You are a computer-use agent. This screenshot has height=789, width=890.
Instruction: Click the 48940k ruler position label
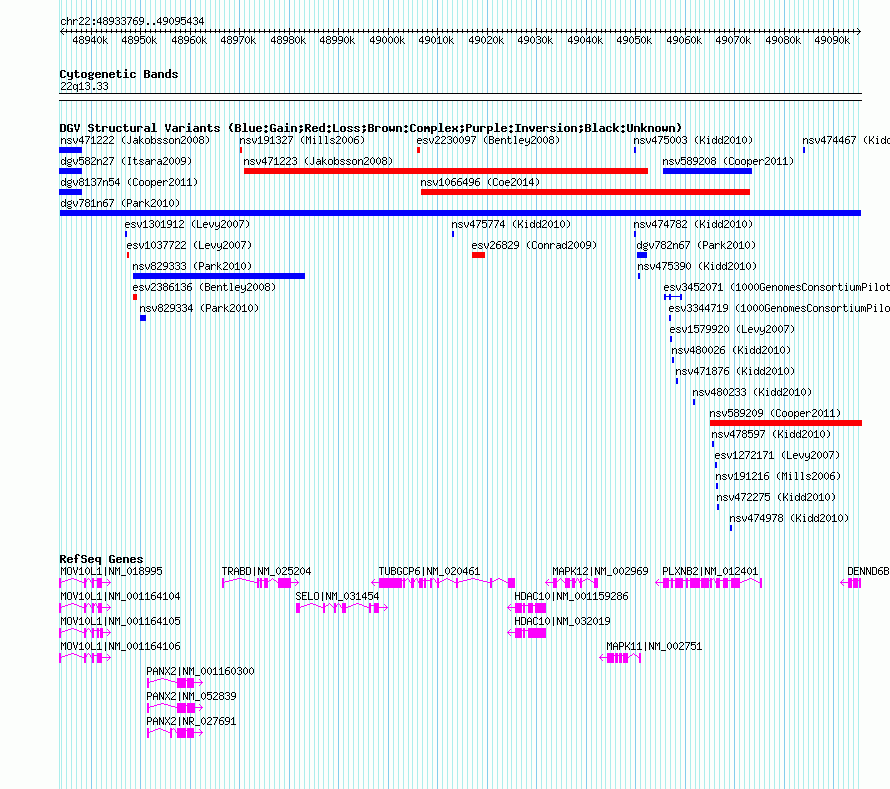90,40
